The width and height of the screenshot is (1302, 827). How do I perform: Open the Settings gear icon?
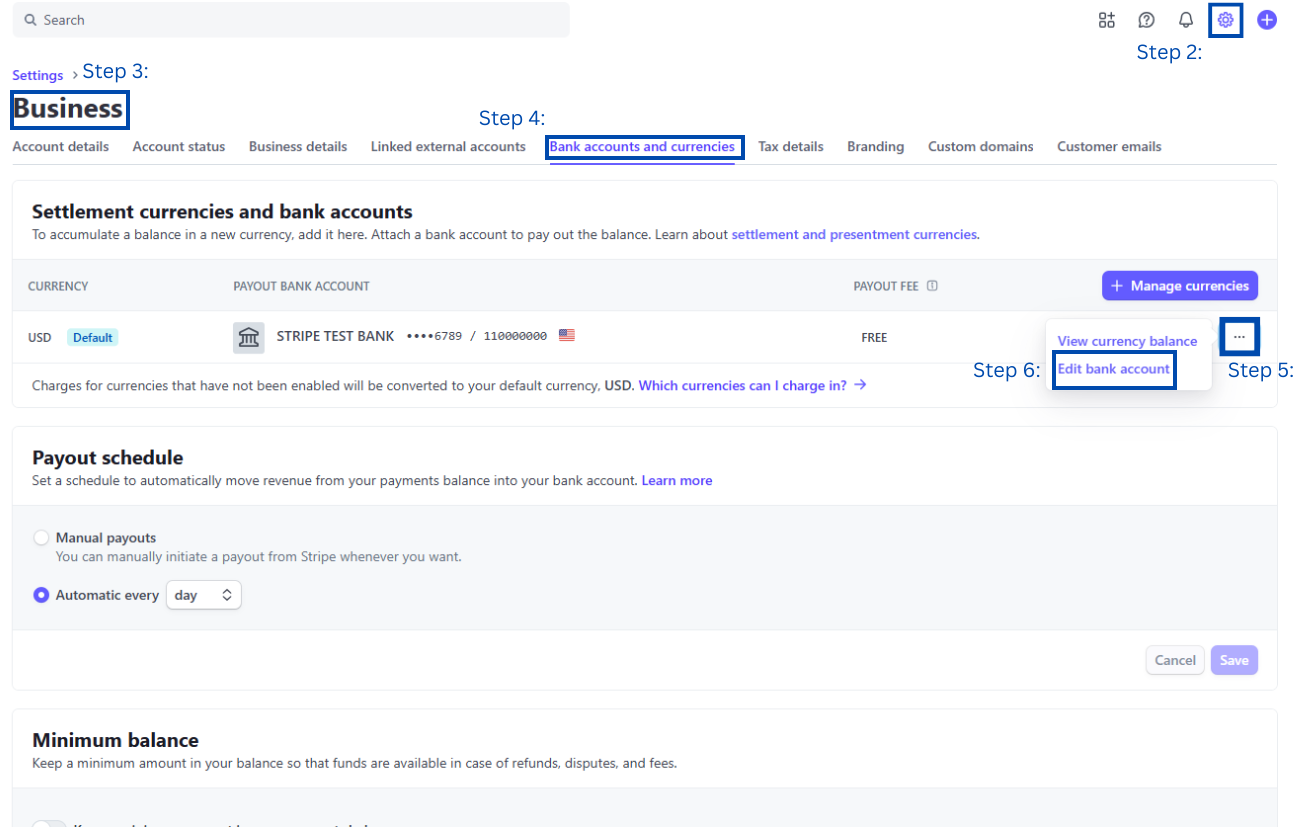point(1225,19)
